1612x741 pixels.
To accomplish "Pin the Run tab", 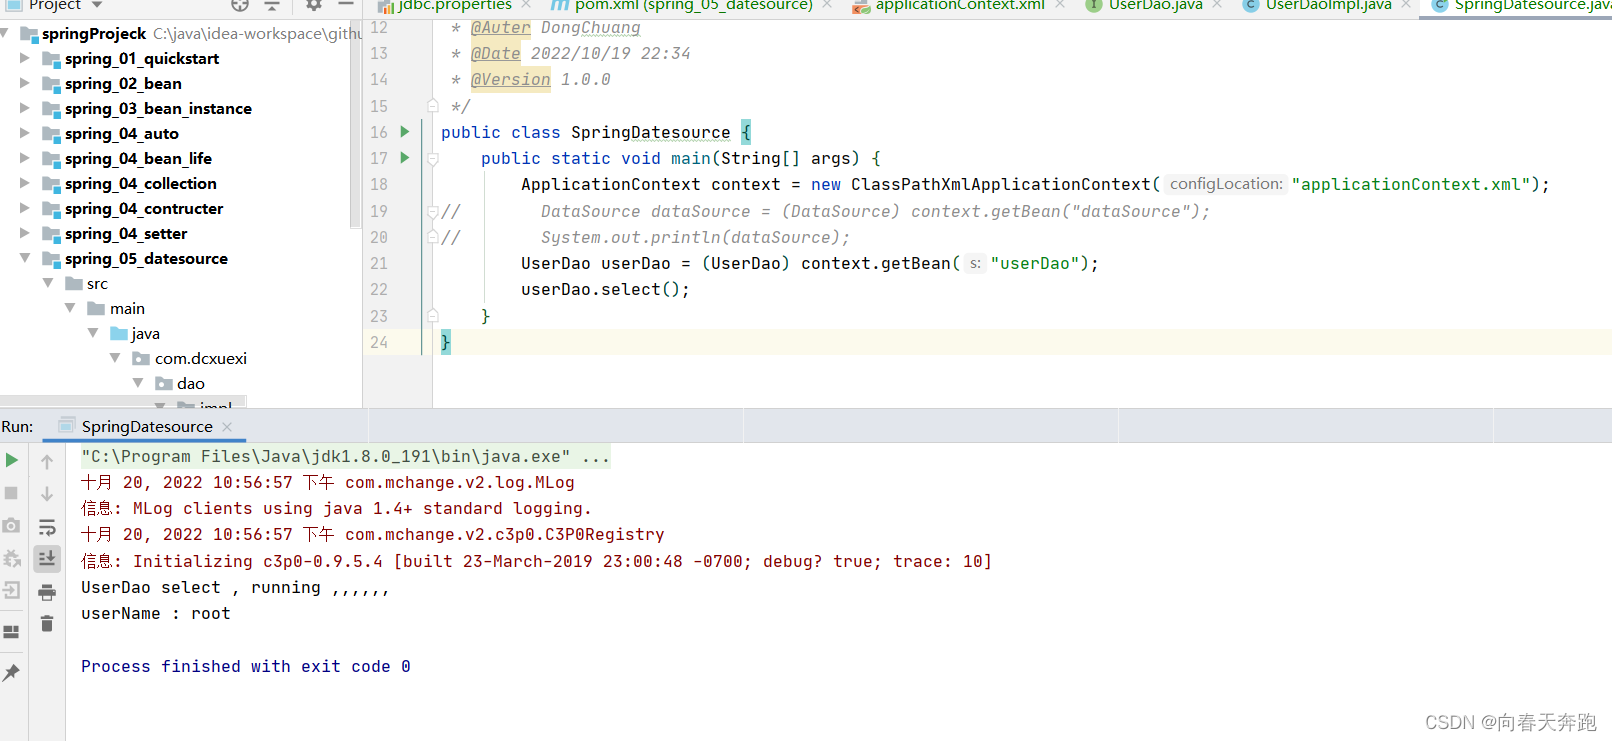I will click(x=11, y=673).
